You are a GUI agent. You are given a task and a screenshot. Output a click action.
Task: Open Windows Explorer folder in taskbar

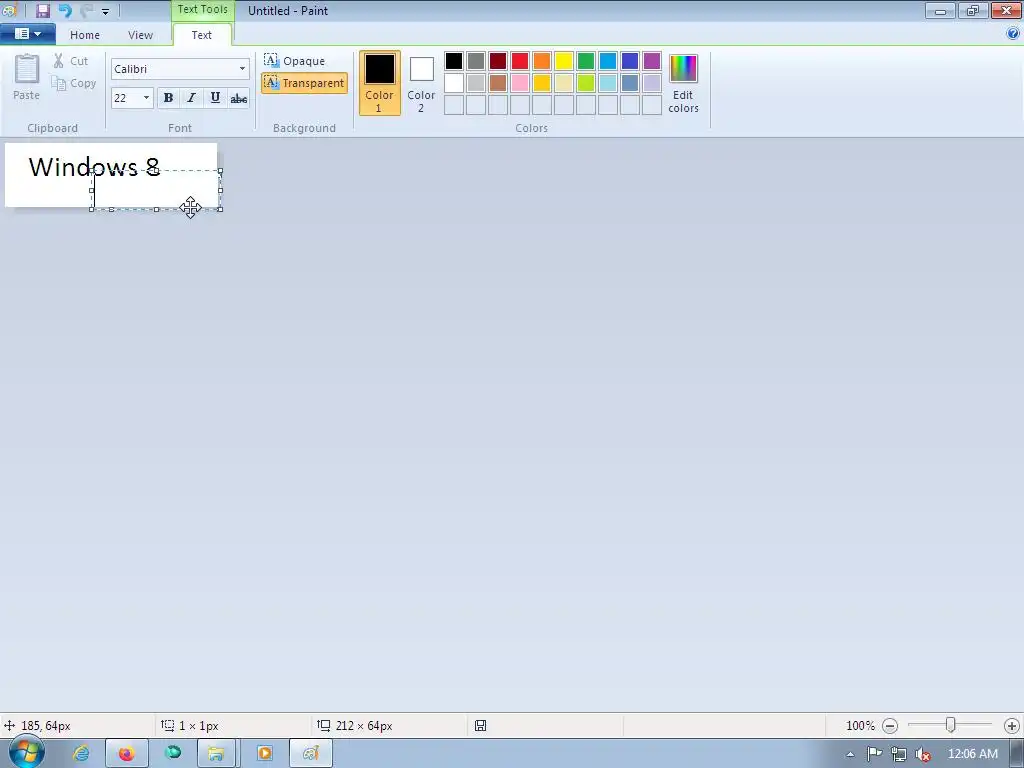[x=216, y=754]
